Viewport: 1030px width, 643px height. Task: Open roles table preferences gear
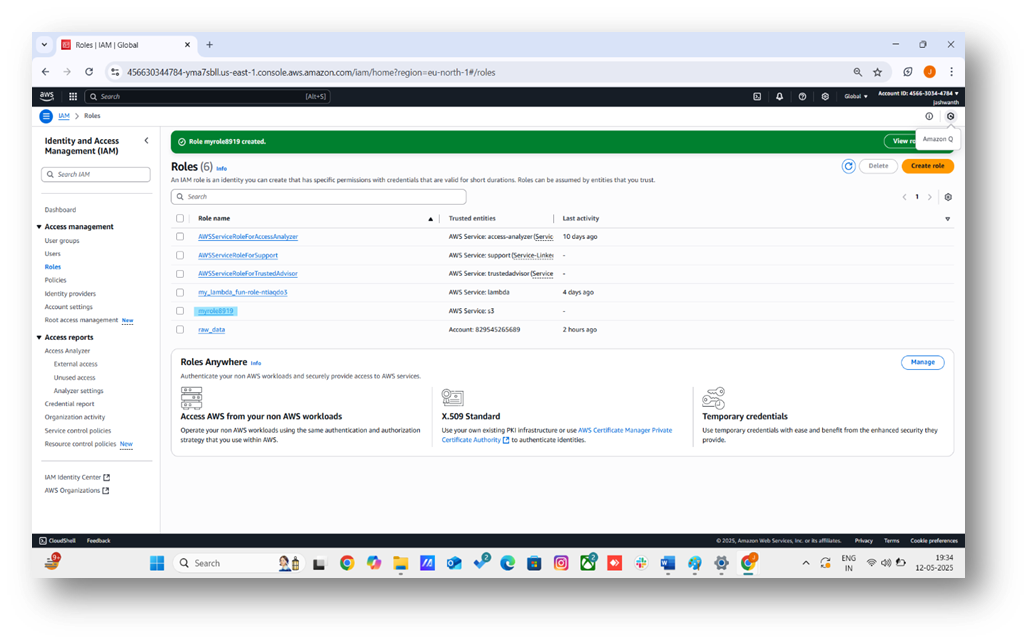[948, 197]
